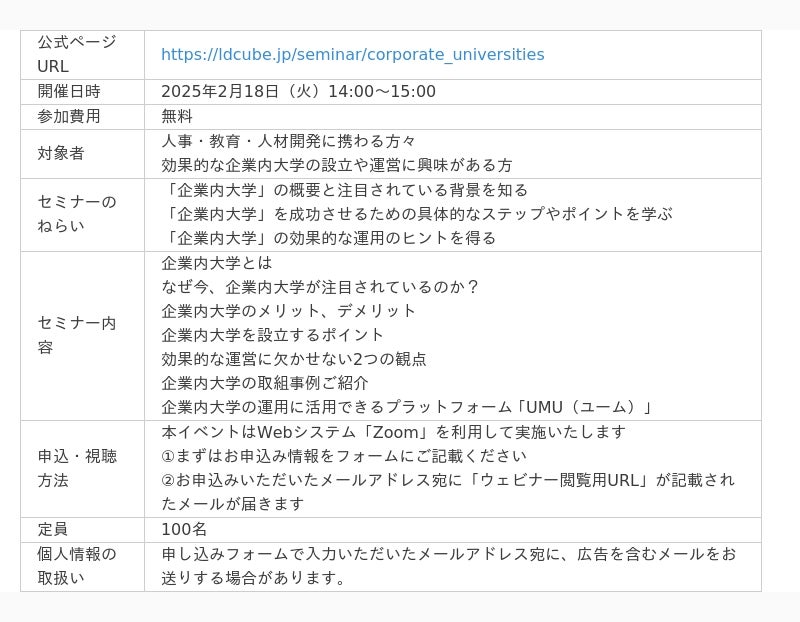Click the 定員 row label
This screenshot has width=800, height=622.
53,529
